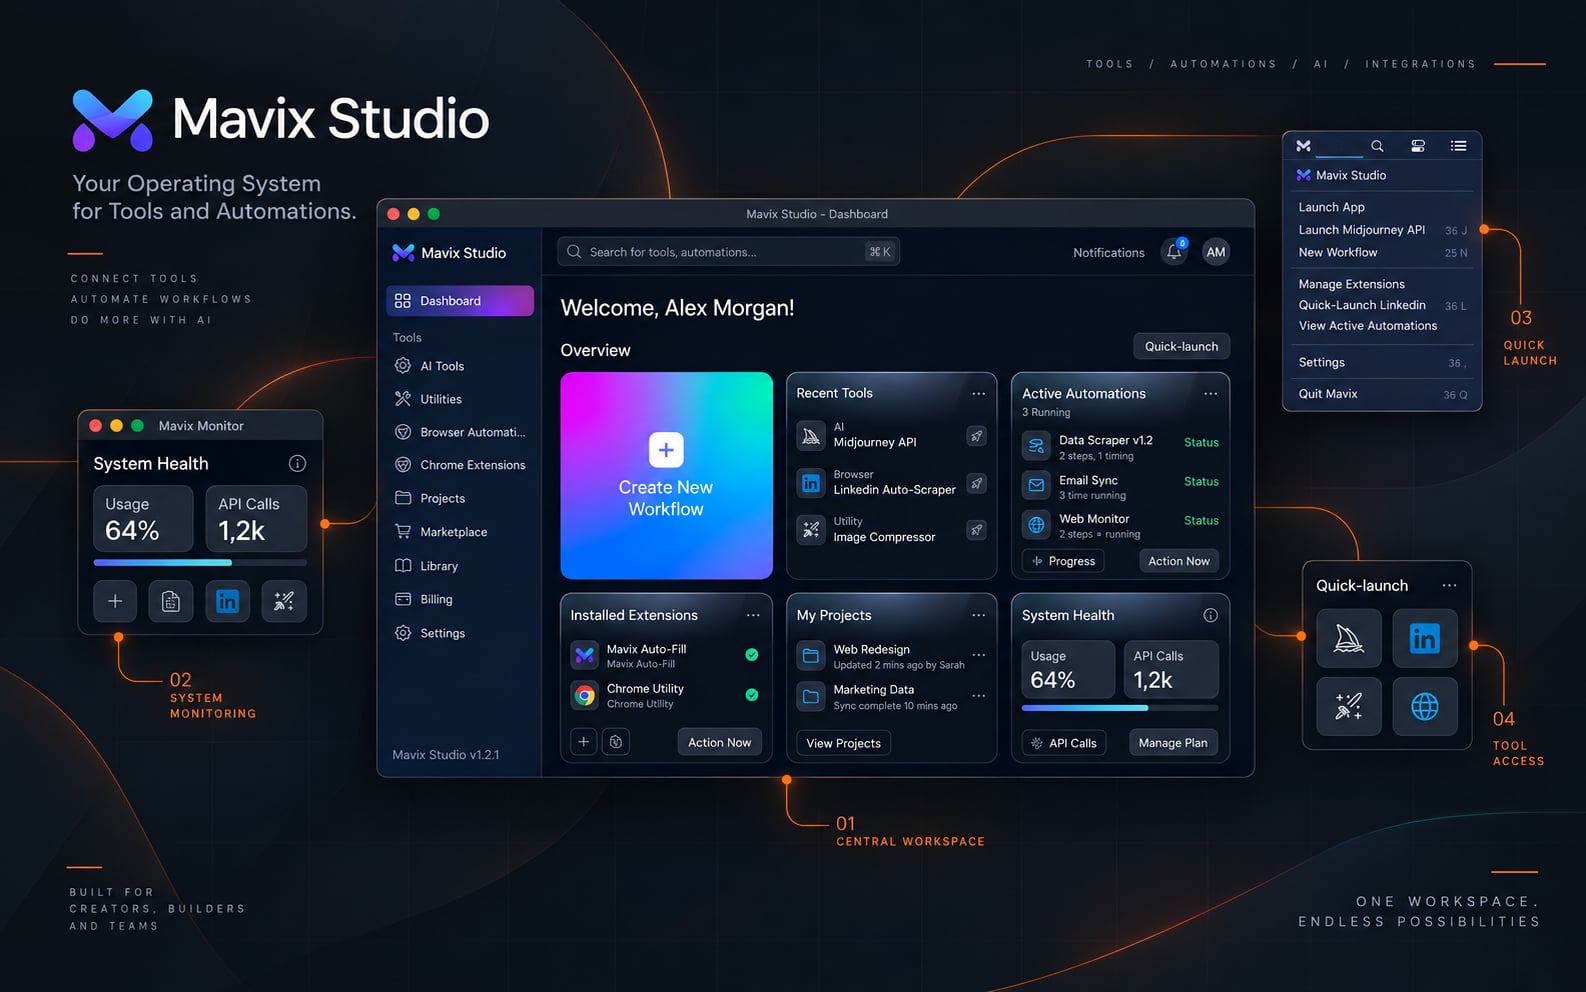1586x992 pixels.
Task: Select Dashboard in the sidebar
Action: [x=460, y=301]
